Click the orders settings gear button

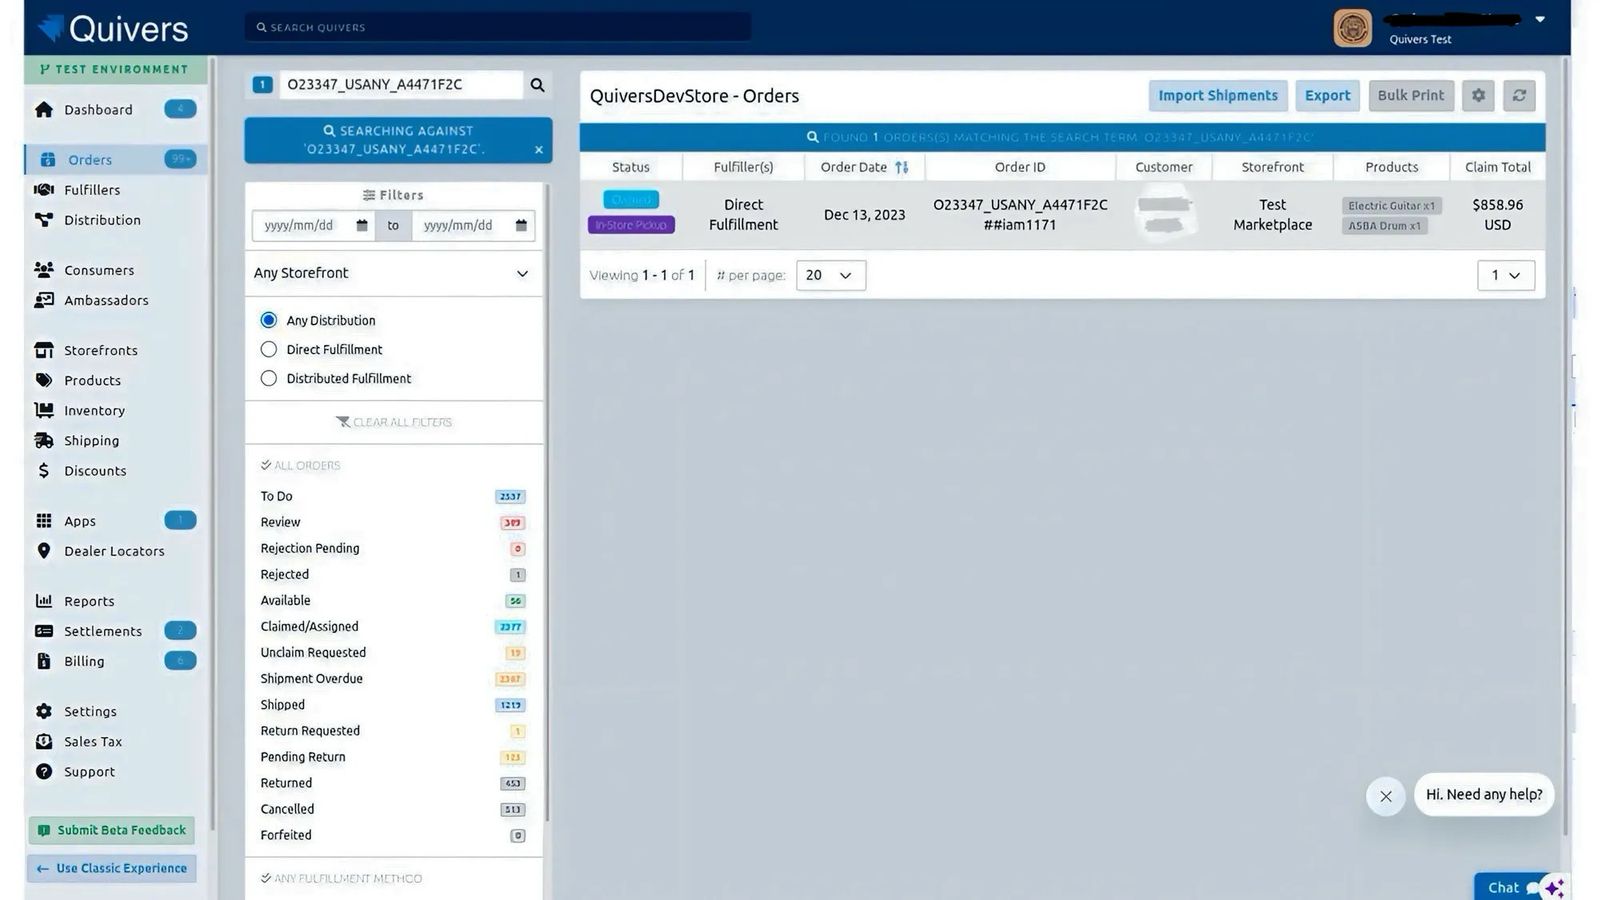[x=1478, y=96]
